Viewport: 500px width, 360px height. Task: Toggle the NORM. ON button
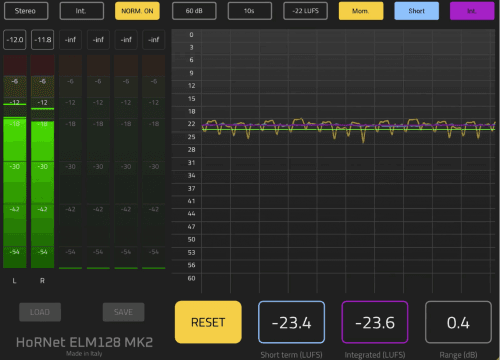click(137, 11)
